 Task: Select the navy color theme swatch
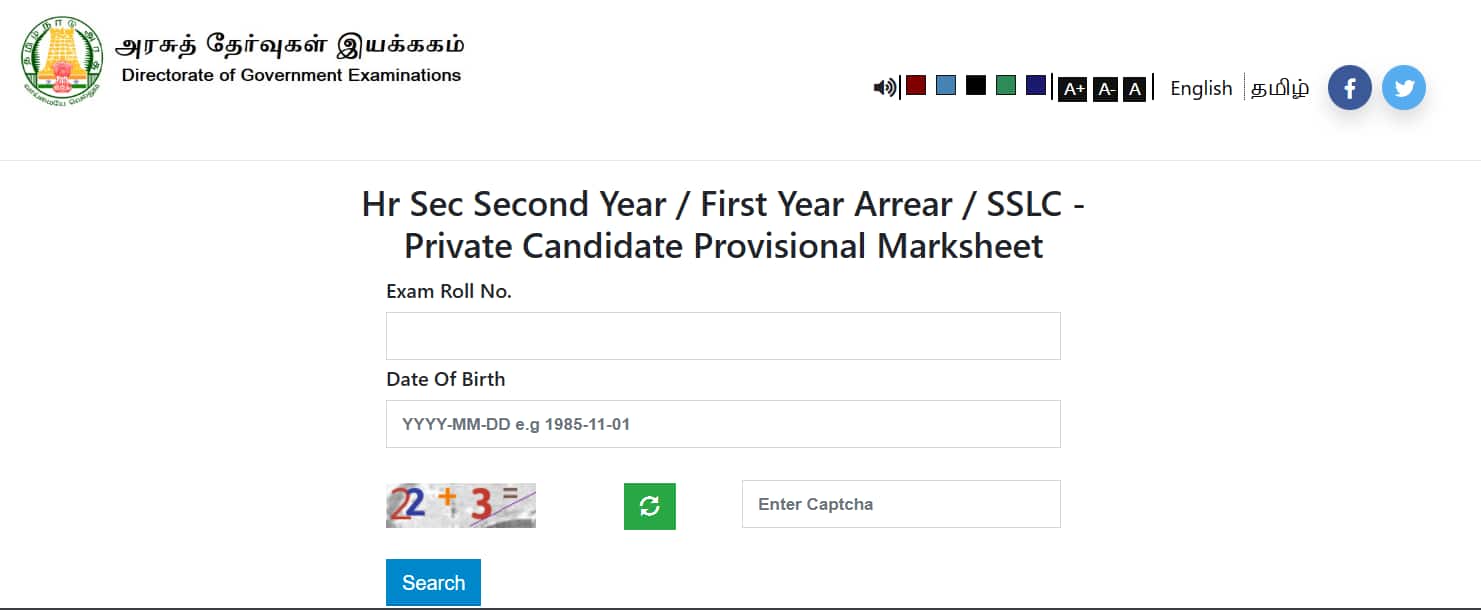pos(1036,85)
